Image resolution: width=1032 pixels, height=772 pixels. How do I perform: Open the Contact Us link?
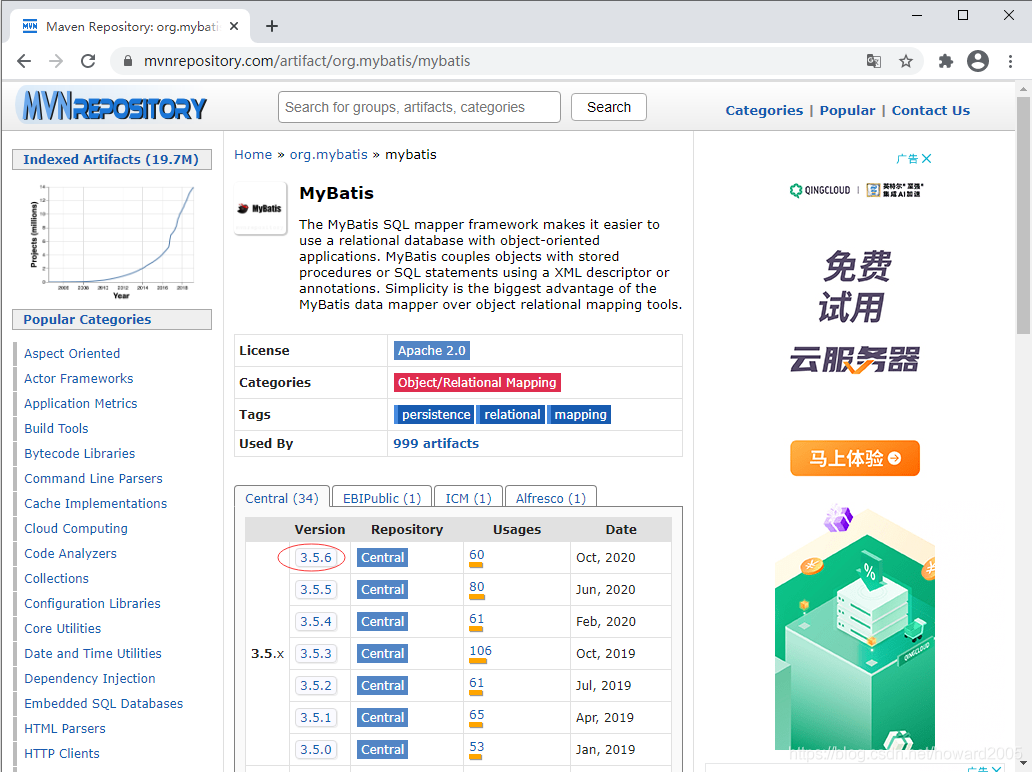click(931, 111)
